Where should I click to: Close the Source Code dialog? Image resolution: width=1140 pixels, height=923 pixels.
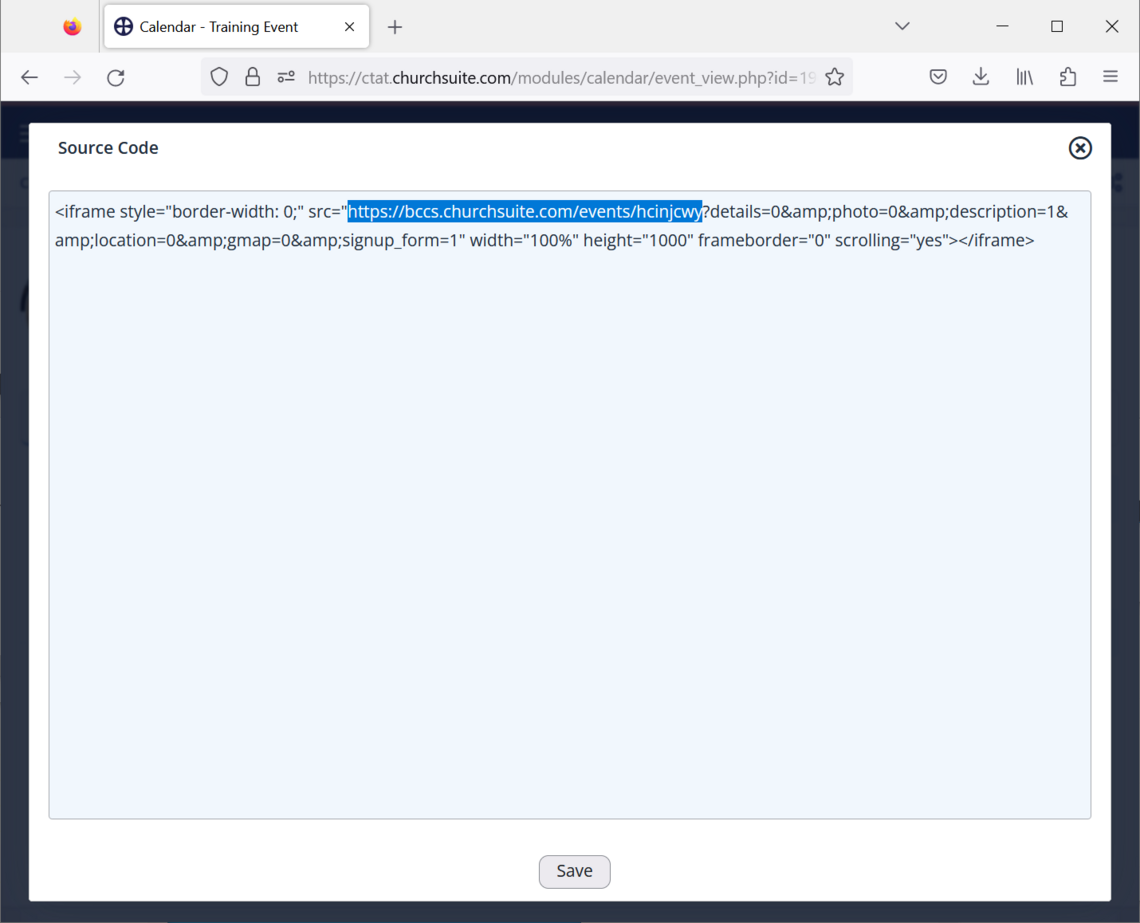point(1080,148)
